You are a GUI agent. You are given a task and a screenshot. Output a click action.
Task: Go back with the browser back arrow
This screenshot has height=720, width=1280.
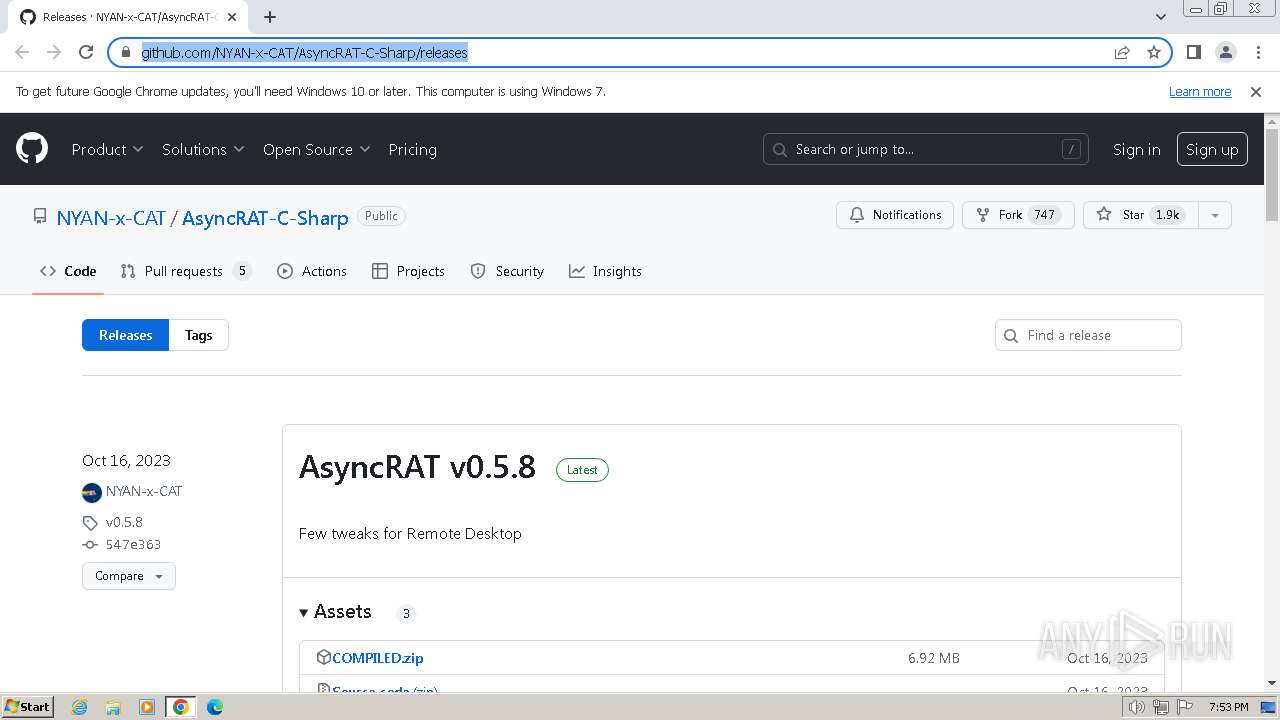pos(22,52)
